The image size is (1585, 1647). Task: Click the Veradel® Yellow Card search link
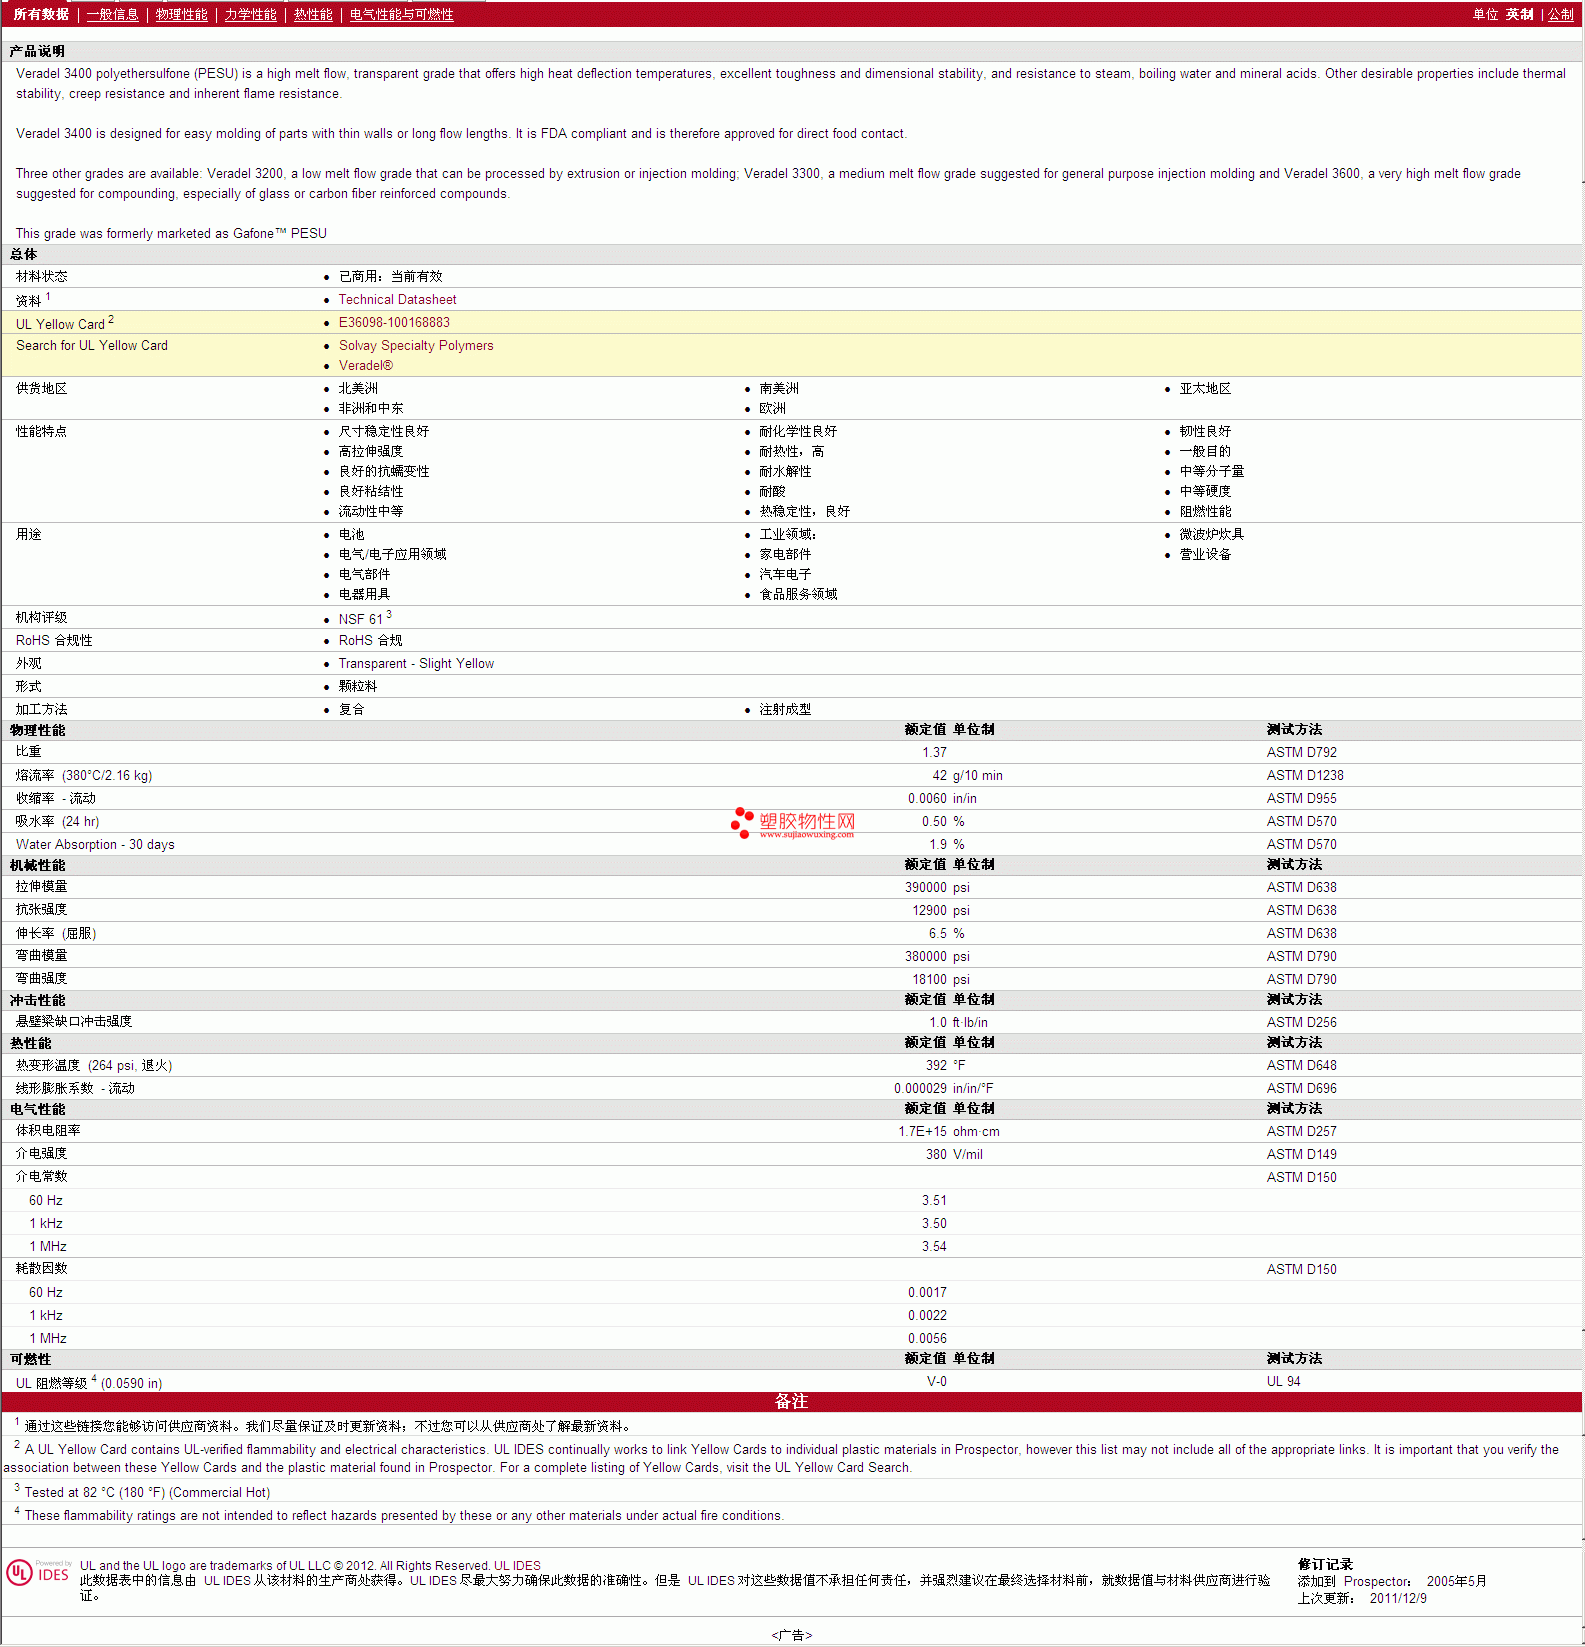point(366,365)
